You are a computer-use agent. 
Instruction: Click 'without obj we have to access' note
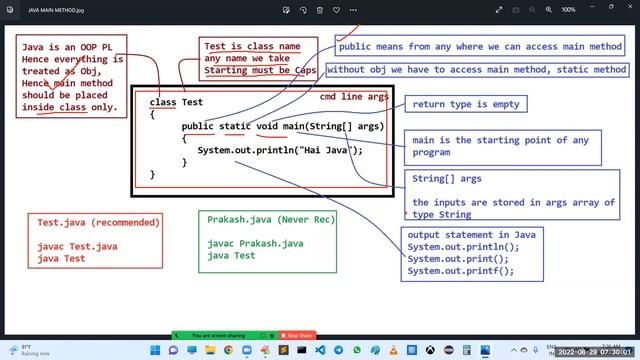[x=477, y=70]
